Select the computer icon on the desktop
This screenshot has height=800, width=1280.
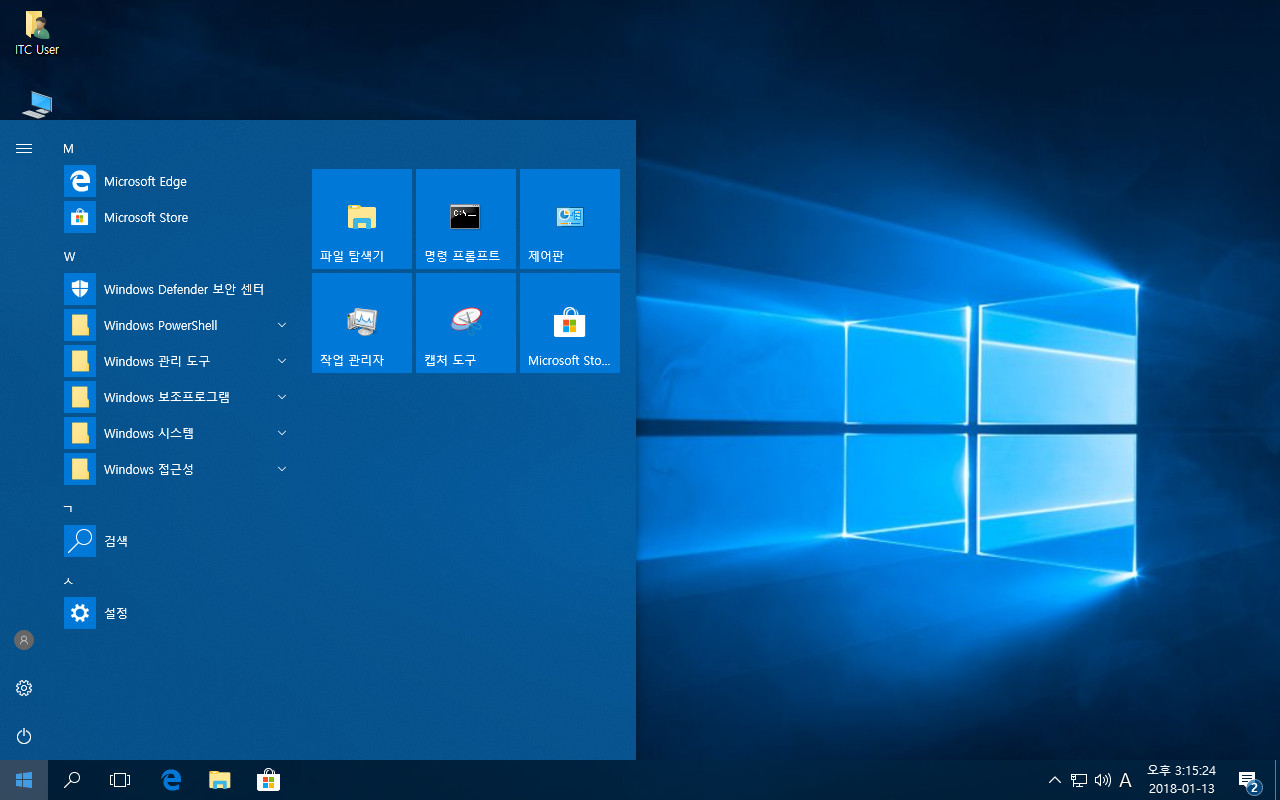tap(37, 104)
